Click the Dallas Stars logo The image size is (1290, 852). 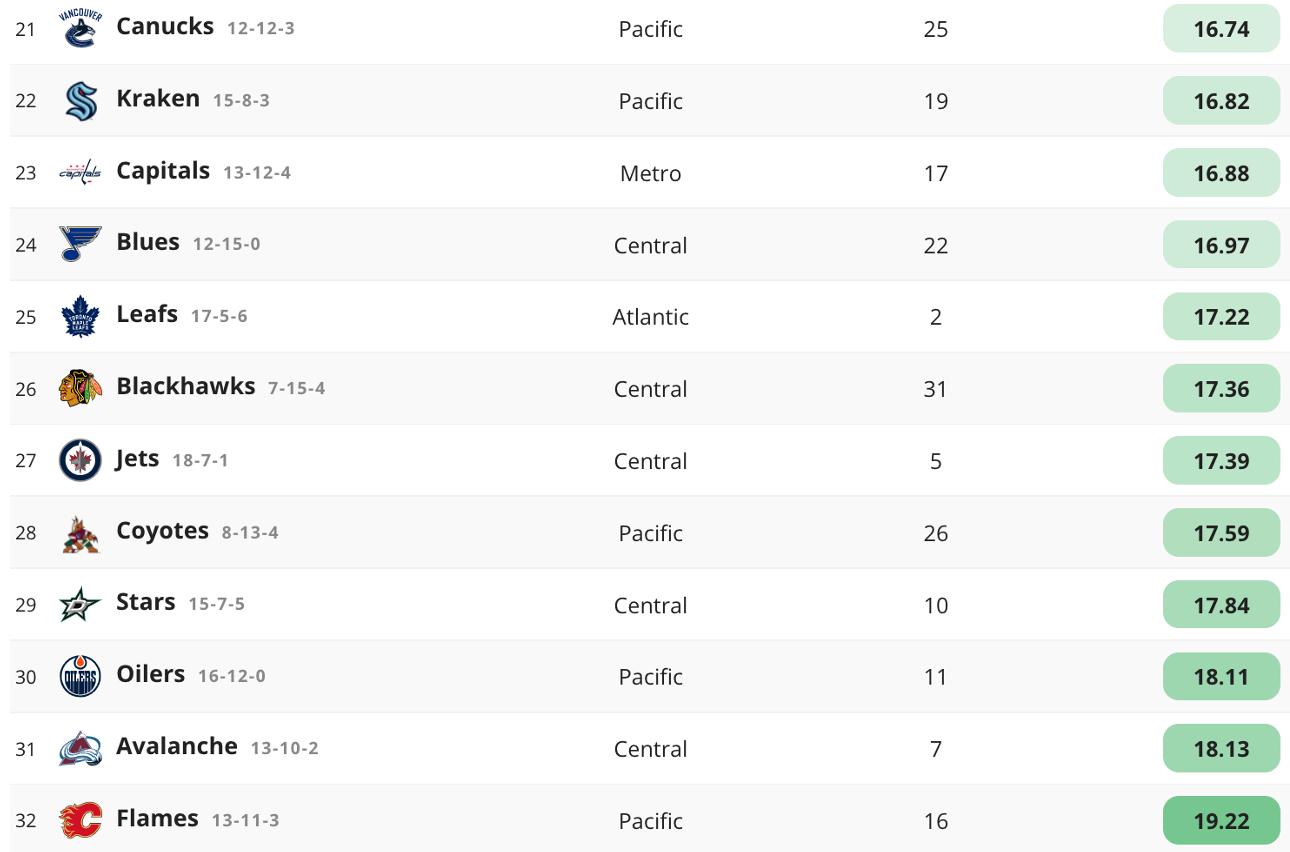(80, 605)
